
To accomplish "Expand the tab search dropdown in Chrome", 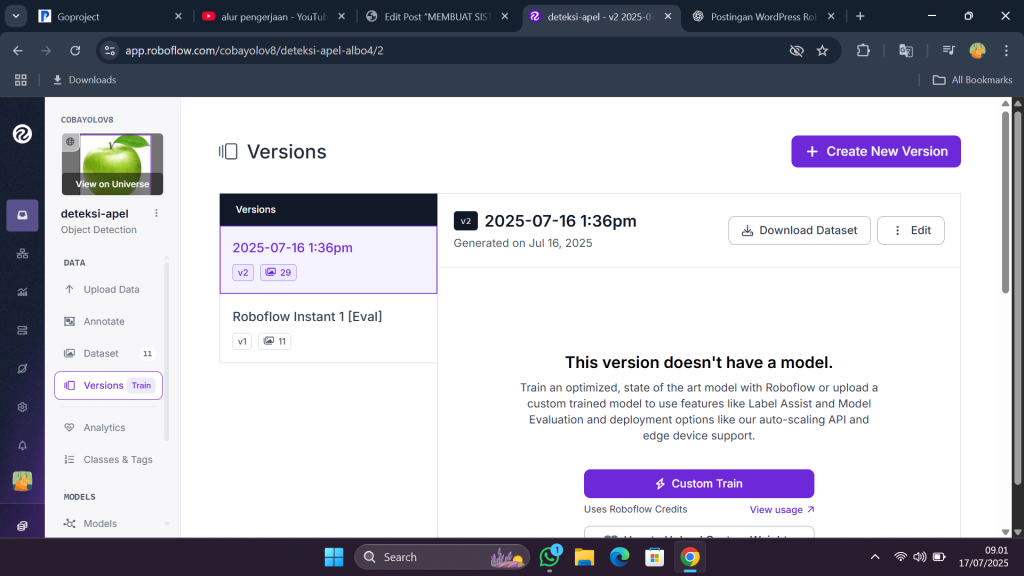I will coord(16,16).
